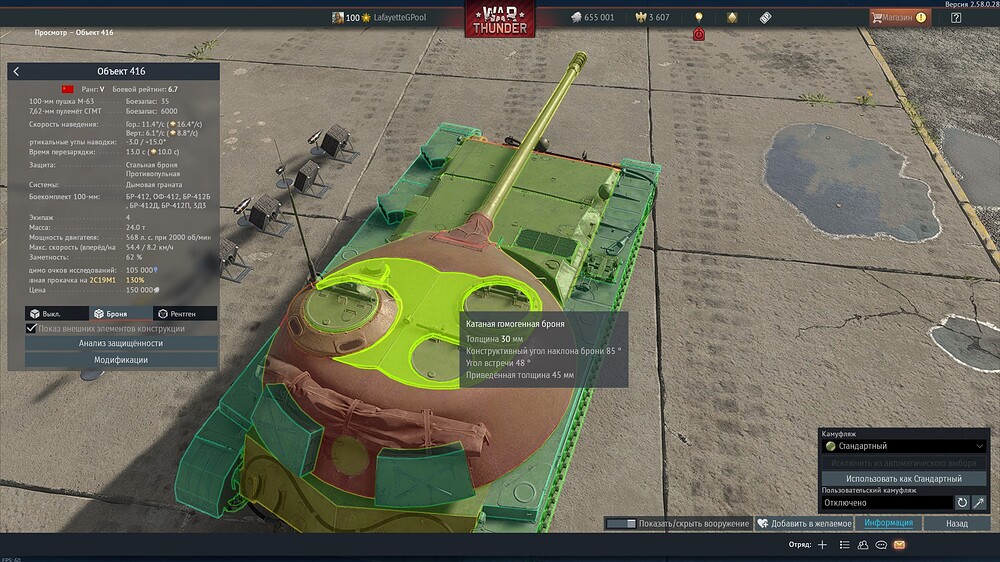Click the Угол встречи 48 text
This screenshot has height=562, width=1000.
pos(498,363)
